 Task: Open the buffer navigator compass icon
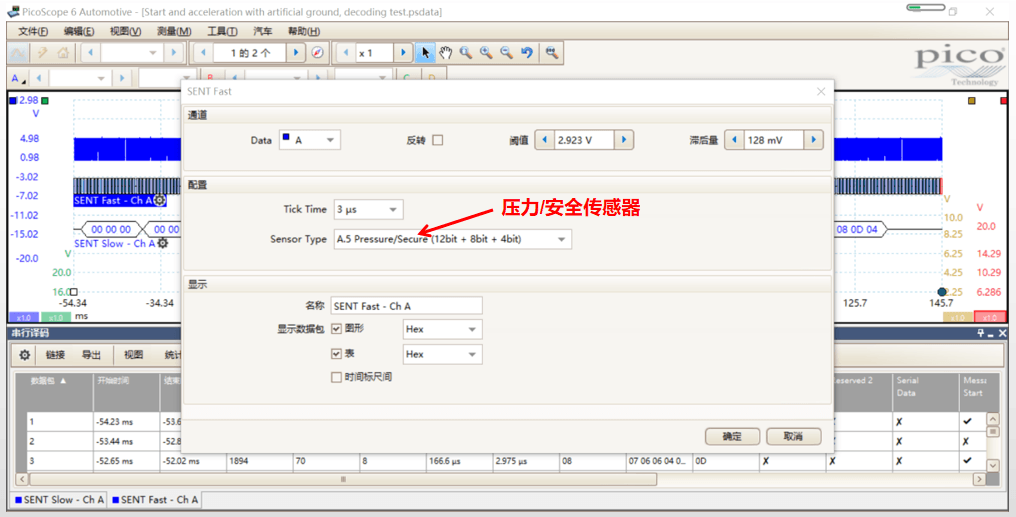click(x=317, y=52)
